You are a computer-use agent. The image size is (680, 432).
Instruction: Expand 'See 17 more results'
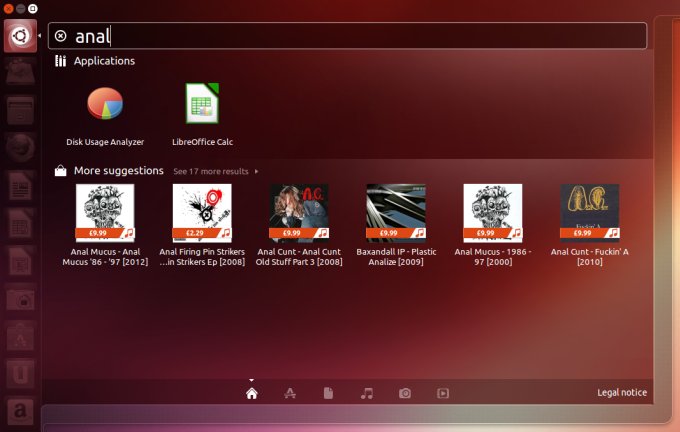pos(215,171)
